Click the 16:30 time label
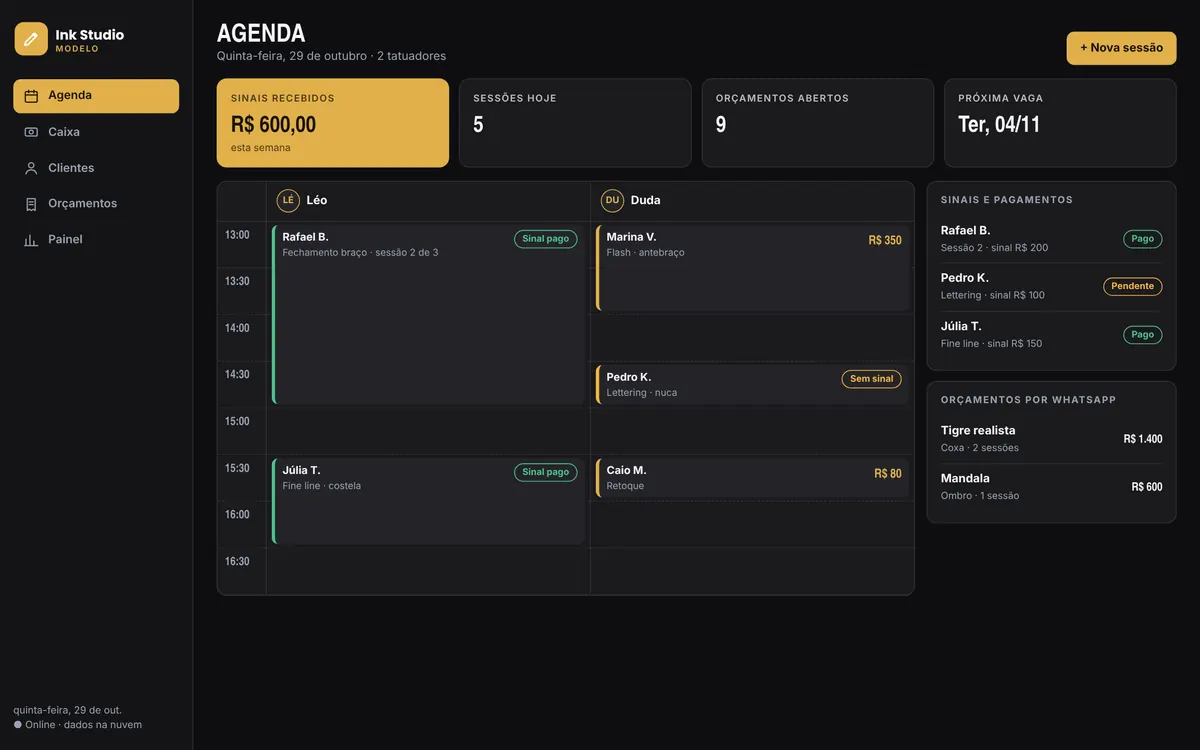 pyautogui.click(x=237, y=561)
